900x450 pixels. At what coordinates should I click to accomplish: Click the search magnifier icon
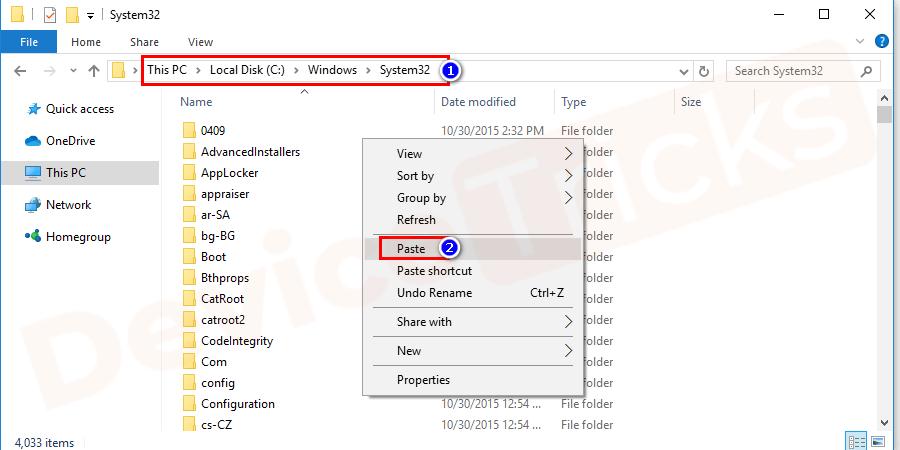coord(867,71)
